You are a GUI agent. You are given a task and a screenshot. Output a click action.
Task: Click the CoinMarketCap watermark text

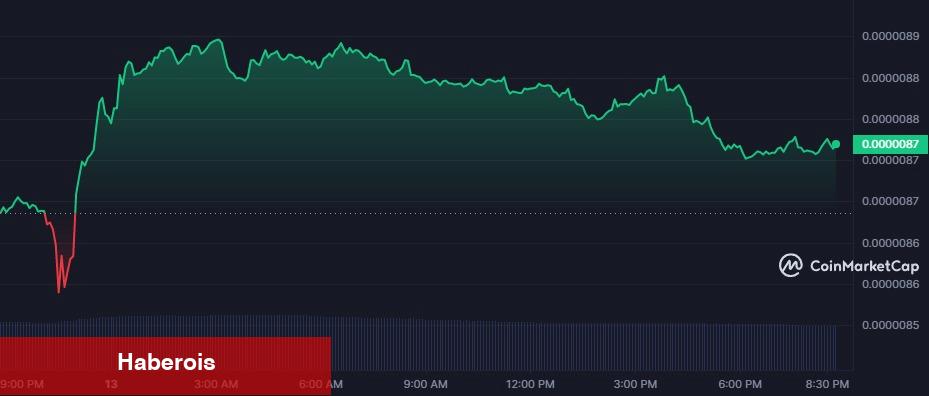coord(864,266)
